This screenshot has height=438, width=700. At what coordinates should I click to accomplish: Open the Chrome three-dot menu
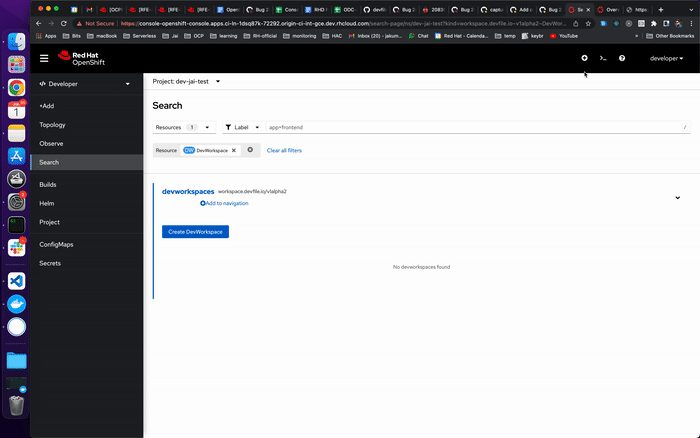click(691, 23)
